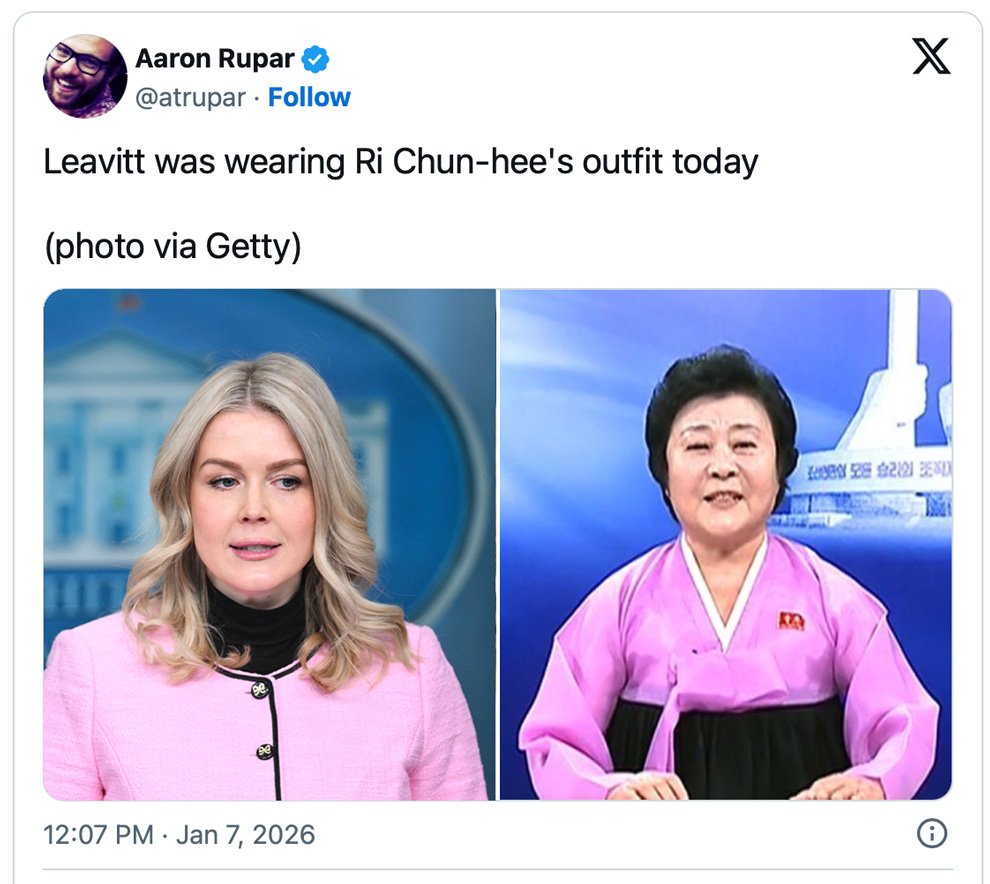Open Aaron Rupar's profile avatar
The width and height of the screenshot is (990, 884).
(85, 76)
